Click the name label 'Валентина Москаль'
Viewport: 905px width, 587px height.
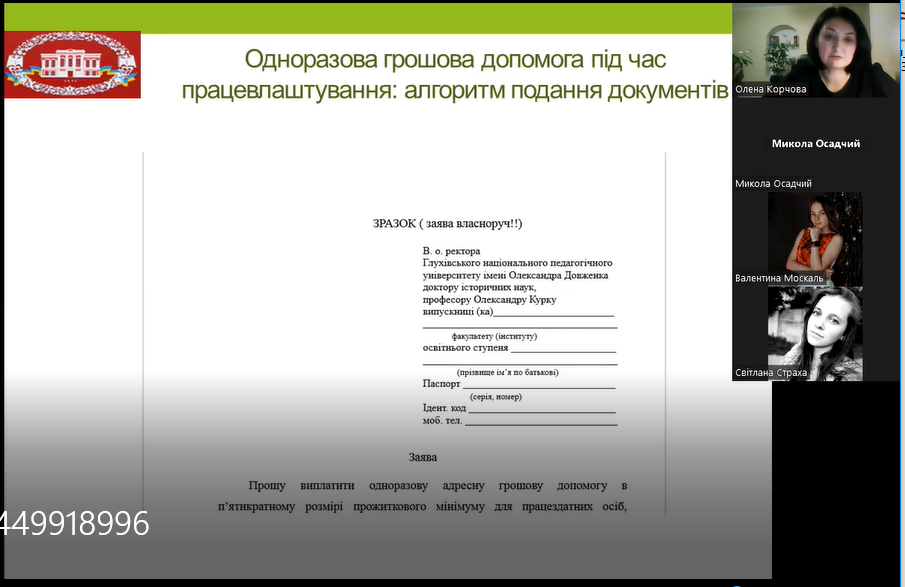[779, 278]
